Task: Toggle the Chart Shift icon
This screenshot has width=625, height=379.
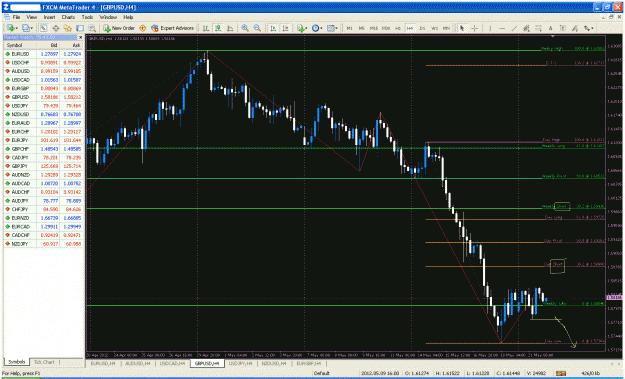Action: [x=285, y=28]
